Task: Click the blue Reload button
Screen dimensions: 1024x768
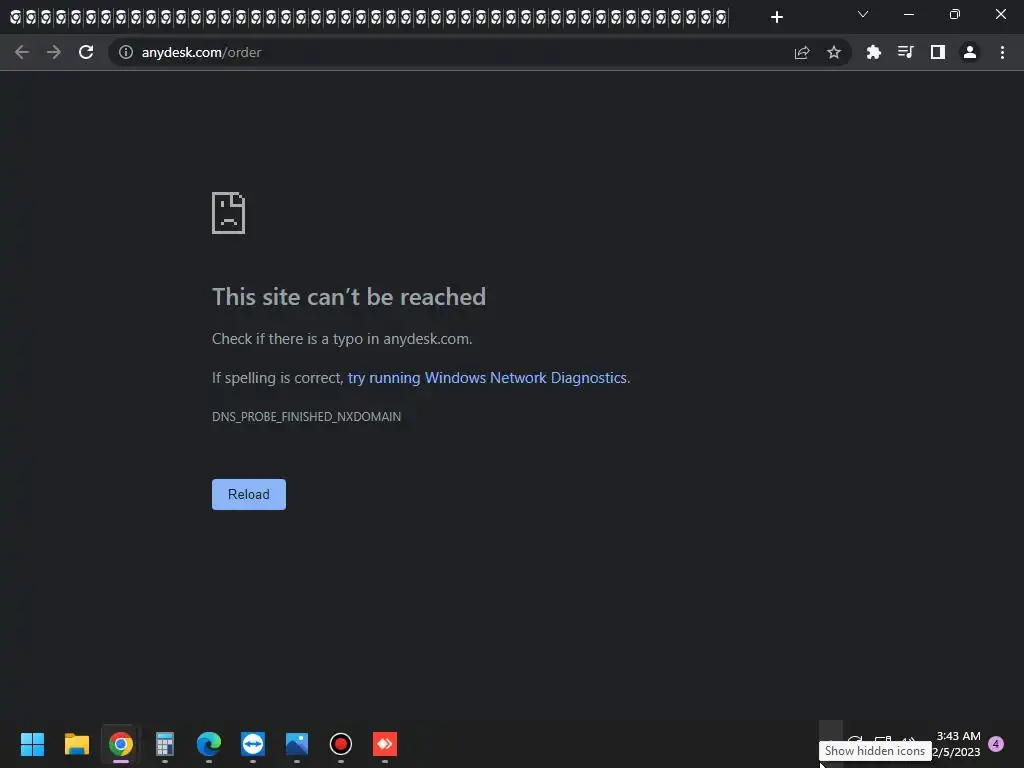Action: click(249, 494)
